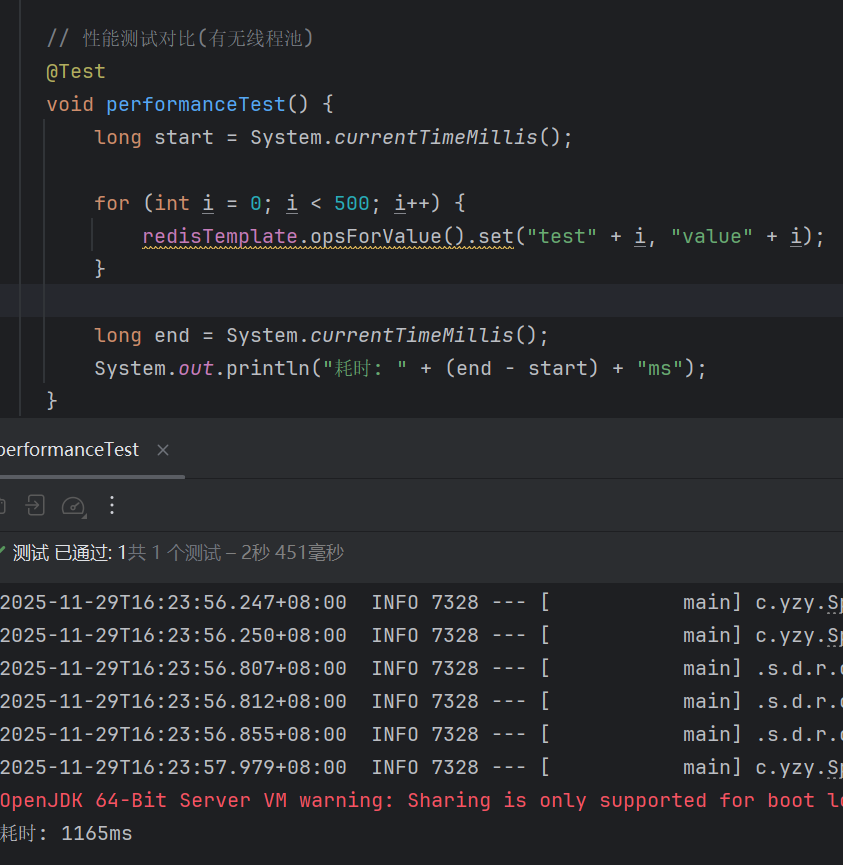Close the performanceTest run tab
This screenshot has width=843, height=865.
pyautogui.click(x=163, y=450)
